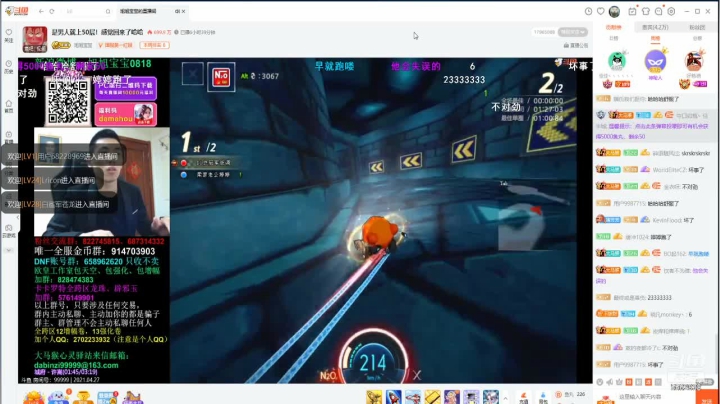This screenshot has width=720, height=404.
Task: Open watch history clock icon in title bar
Action: (x=588, y=11)
